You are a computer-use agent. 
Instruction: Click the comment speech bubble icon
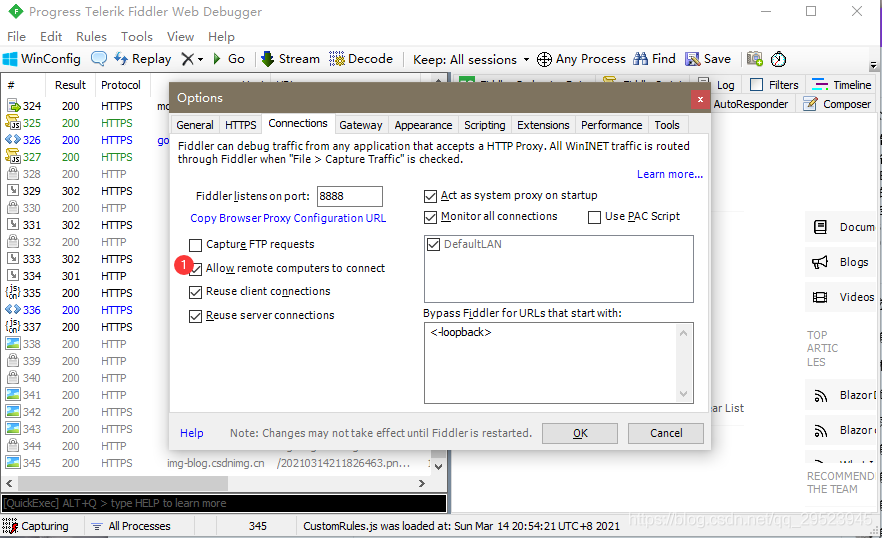pos(98,59)
